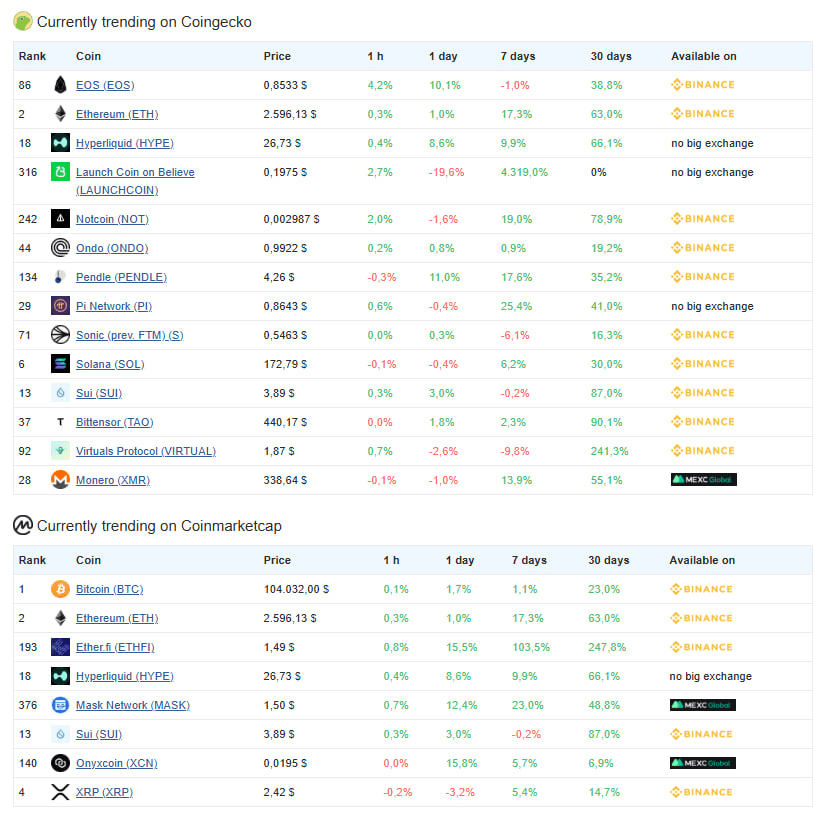The image size is (829, 820).
Task: Open Pi Network (PI) coin page
Action: [x=114, y=306]
